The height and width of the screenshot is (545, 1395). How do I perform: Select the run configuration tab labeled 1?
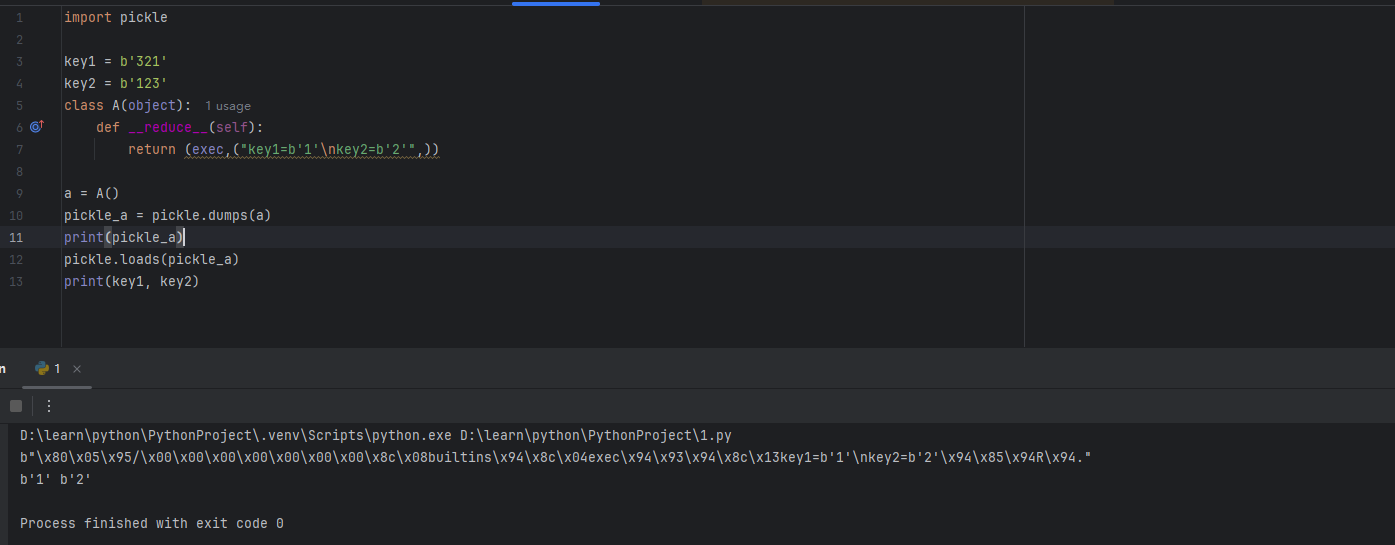(x=57, y=368)
